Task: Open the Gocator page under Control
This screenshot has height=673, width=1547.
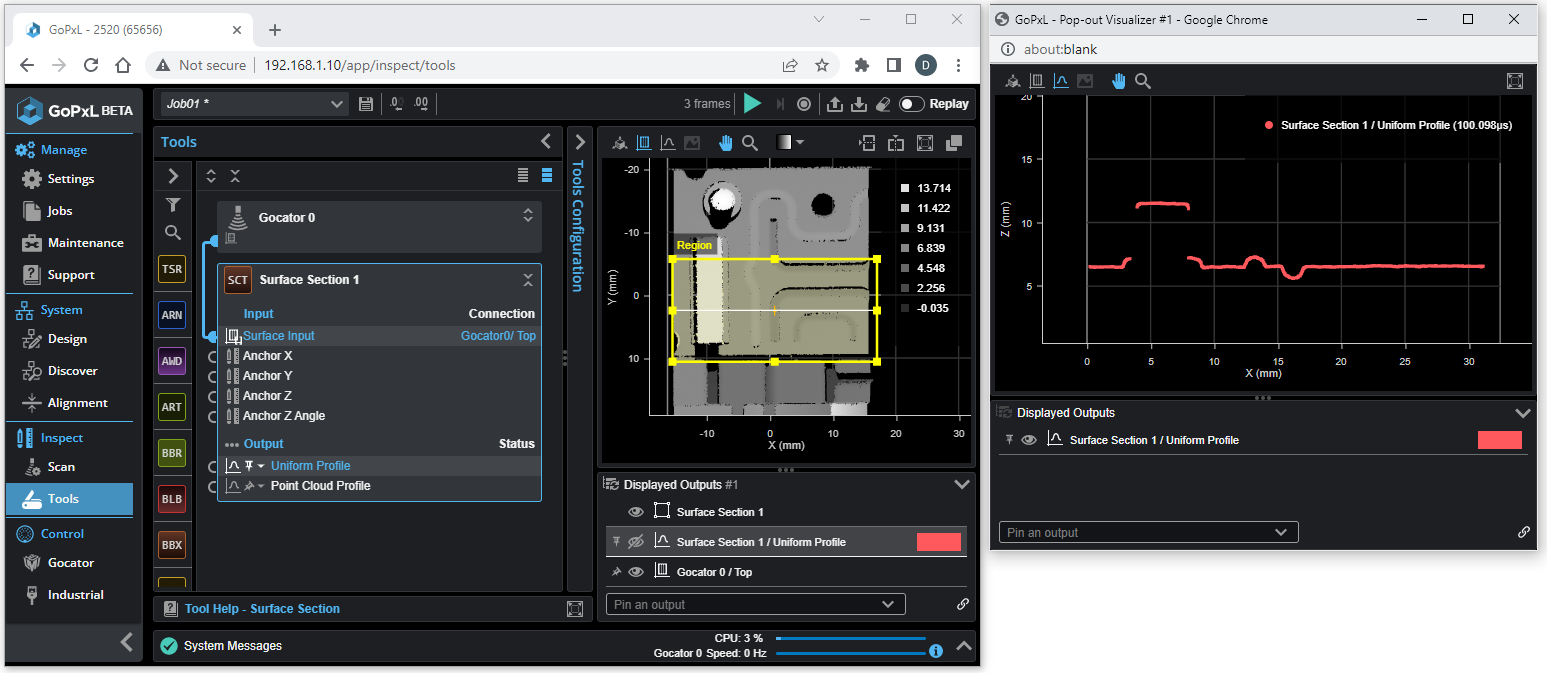Action: (57, 563)
